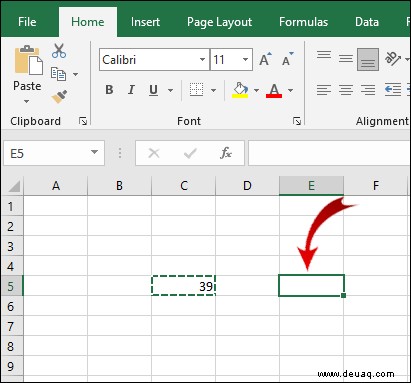Expand border style options arrow

pyautogui.click(x=213, y=90)
